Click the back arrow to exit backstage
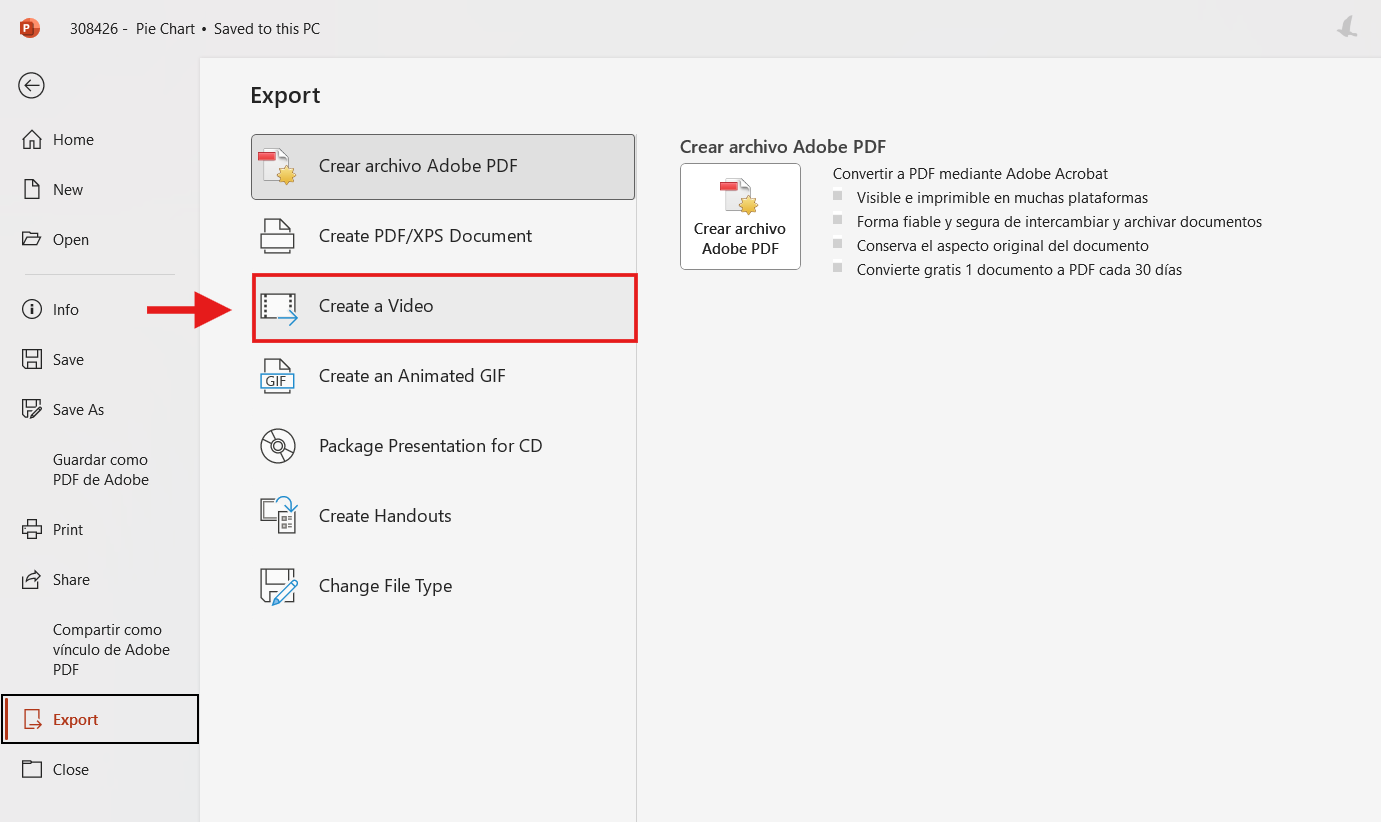Viewport: 1381px width, 822px height. [31, 86]
